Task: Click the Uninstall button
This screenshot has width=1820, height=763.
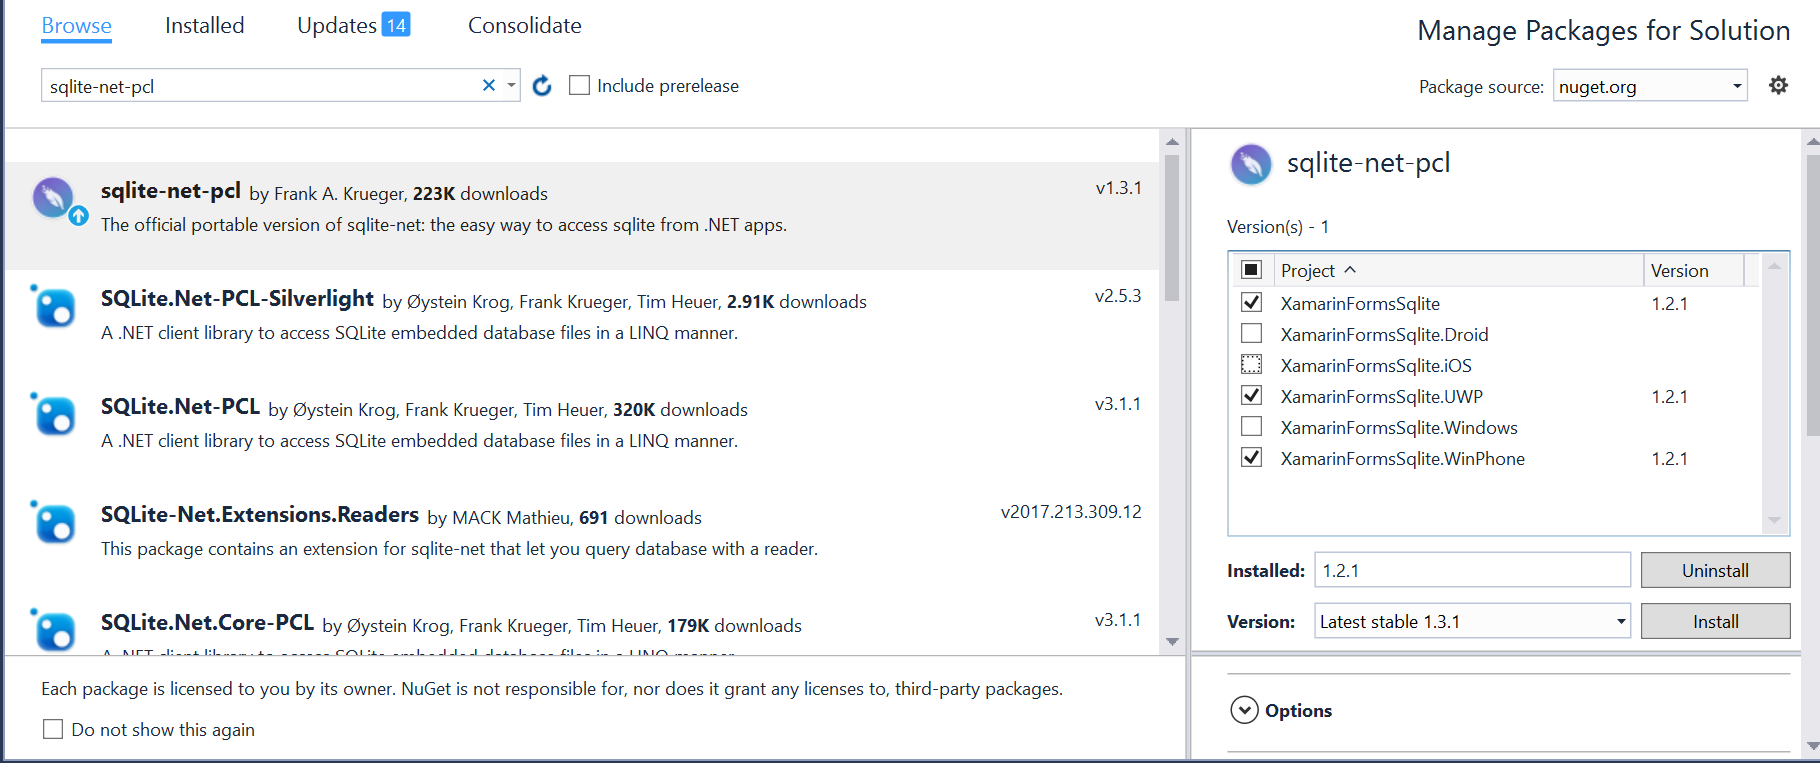Action: [1715, 570]
